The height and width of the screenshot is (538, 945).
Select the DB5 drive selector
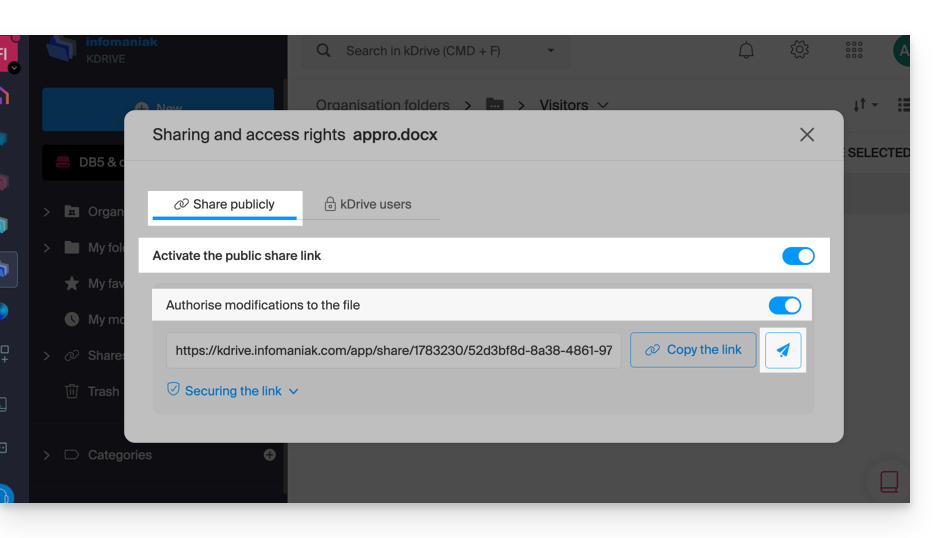[83, 162]
